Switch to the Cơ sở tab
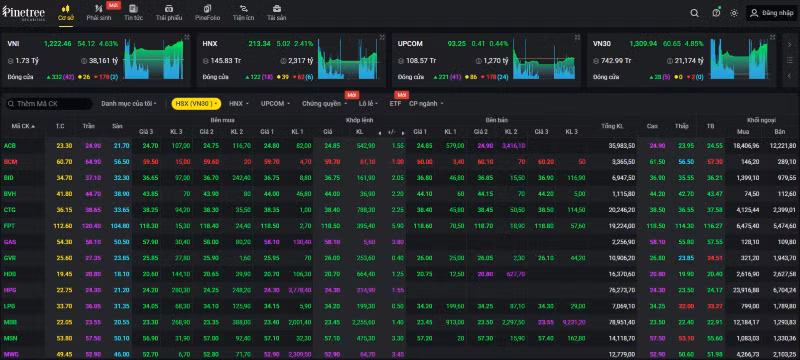Viewport: 800px width, 360px height. coord(66,13)
